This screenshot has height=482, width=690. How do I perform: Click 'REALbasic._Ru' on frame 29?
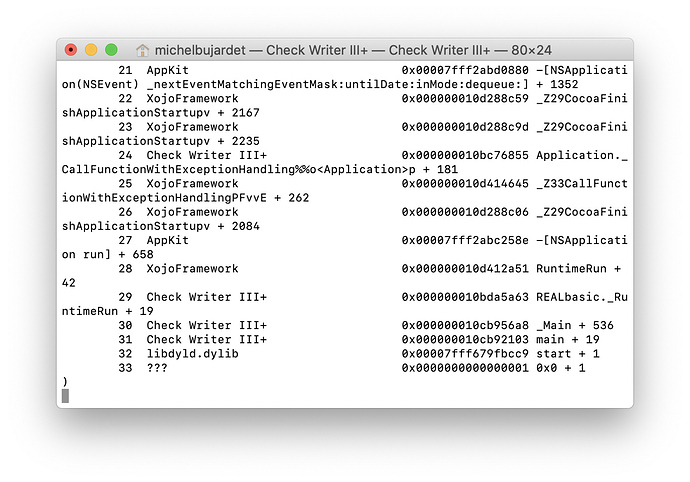click(582, 297)
